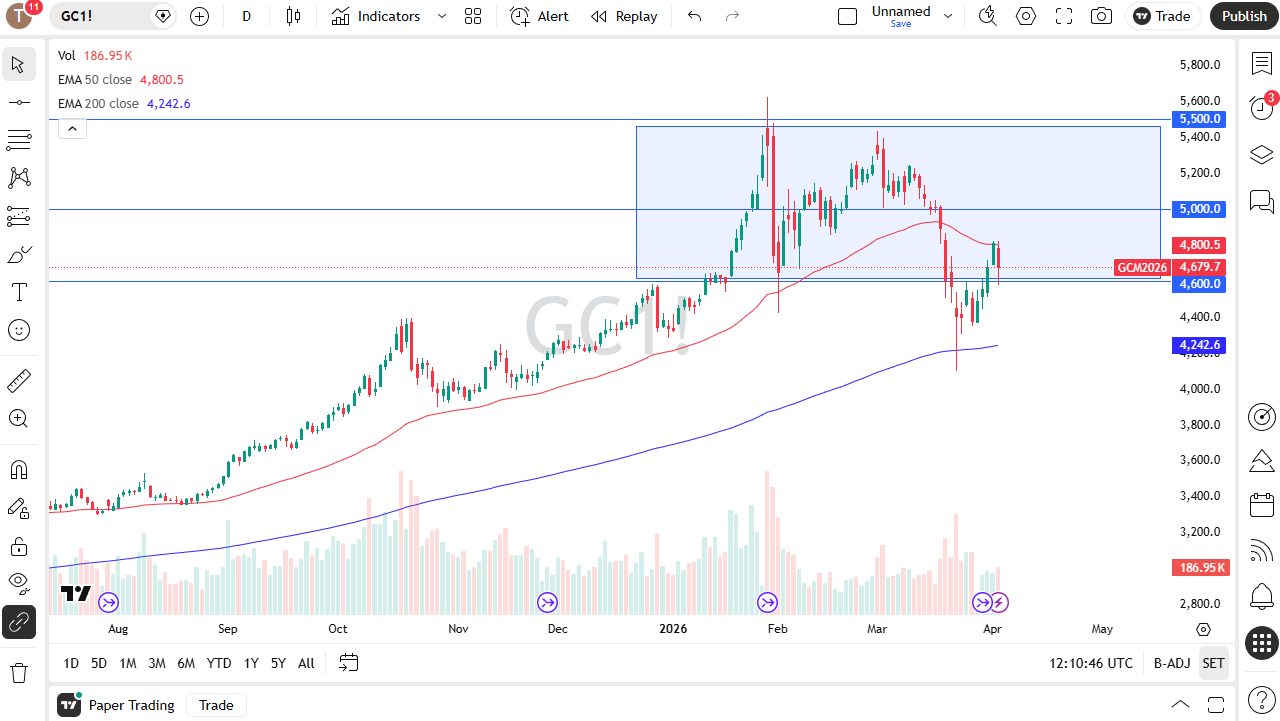This screenshot has height=721, width=1280.
Task: Open the object tree layers icon
Action: click(1262, 155)
